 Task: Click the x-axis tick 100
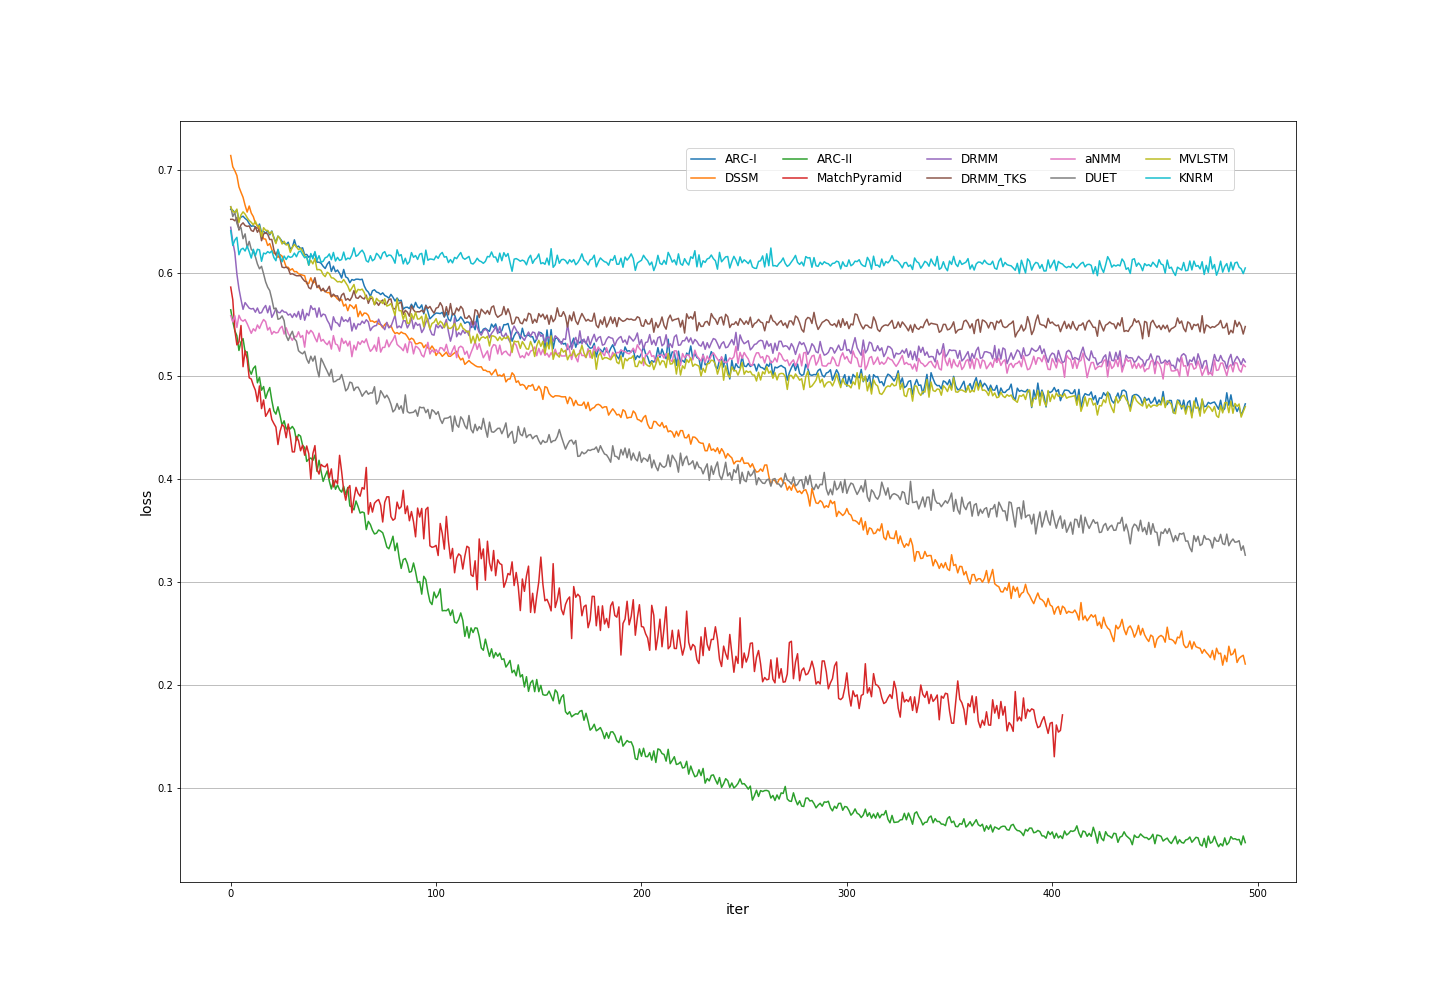tap(436, 893)
